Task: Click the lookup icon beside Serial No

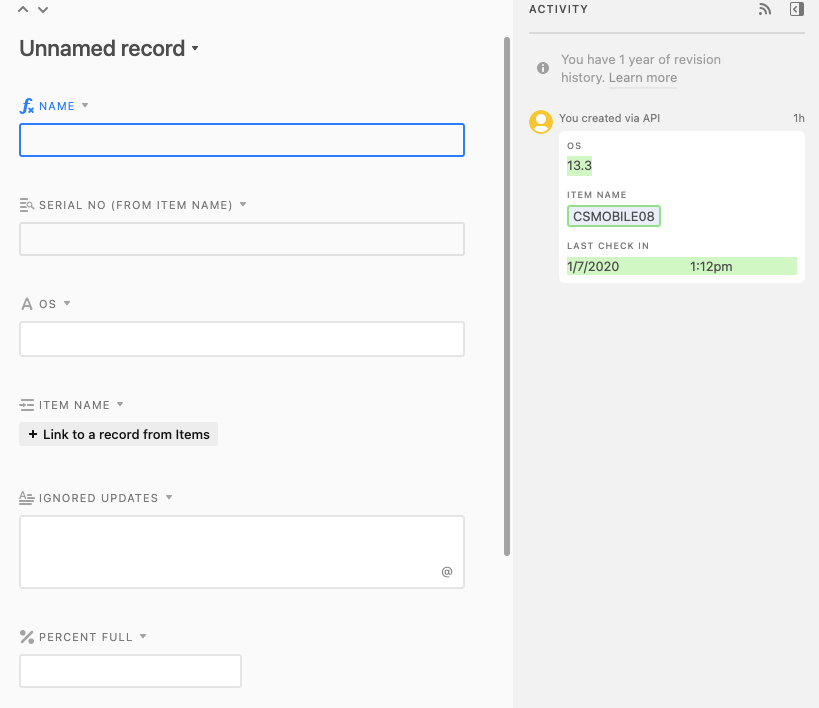Action: 27,205
